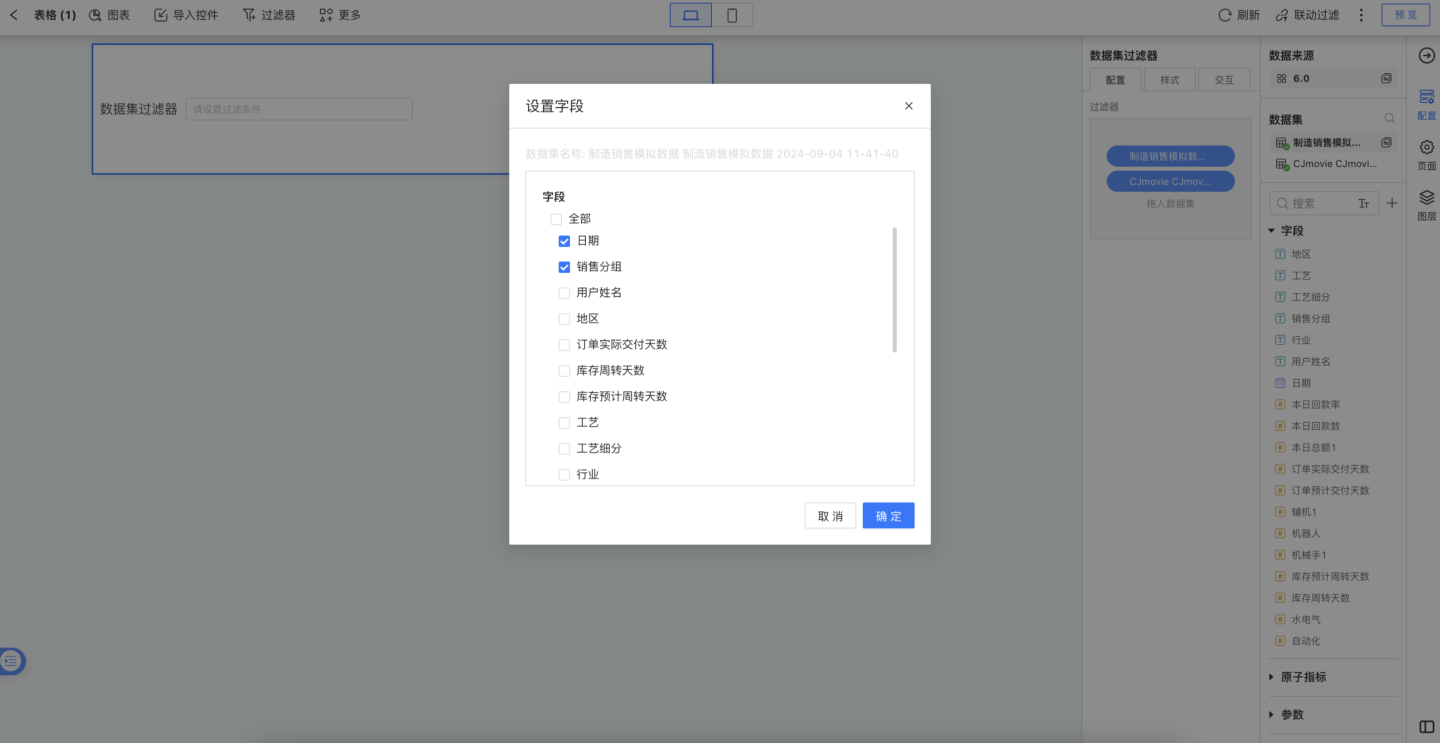
Task: Click the field list scrollbar
Action: click(894, 290)
